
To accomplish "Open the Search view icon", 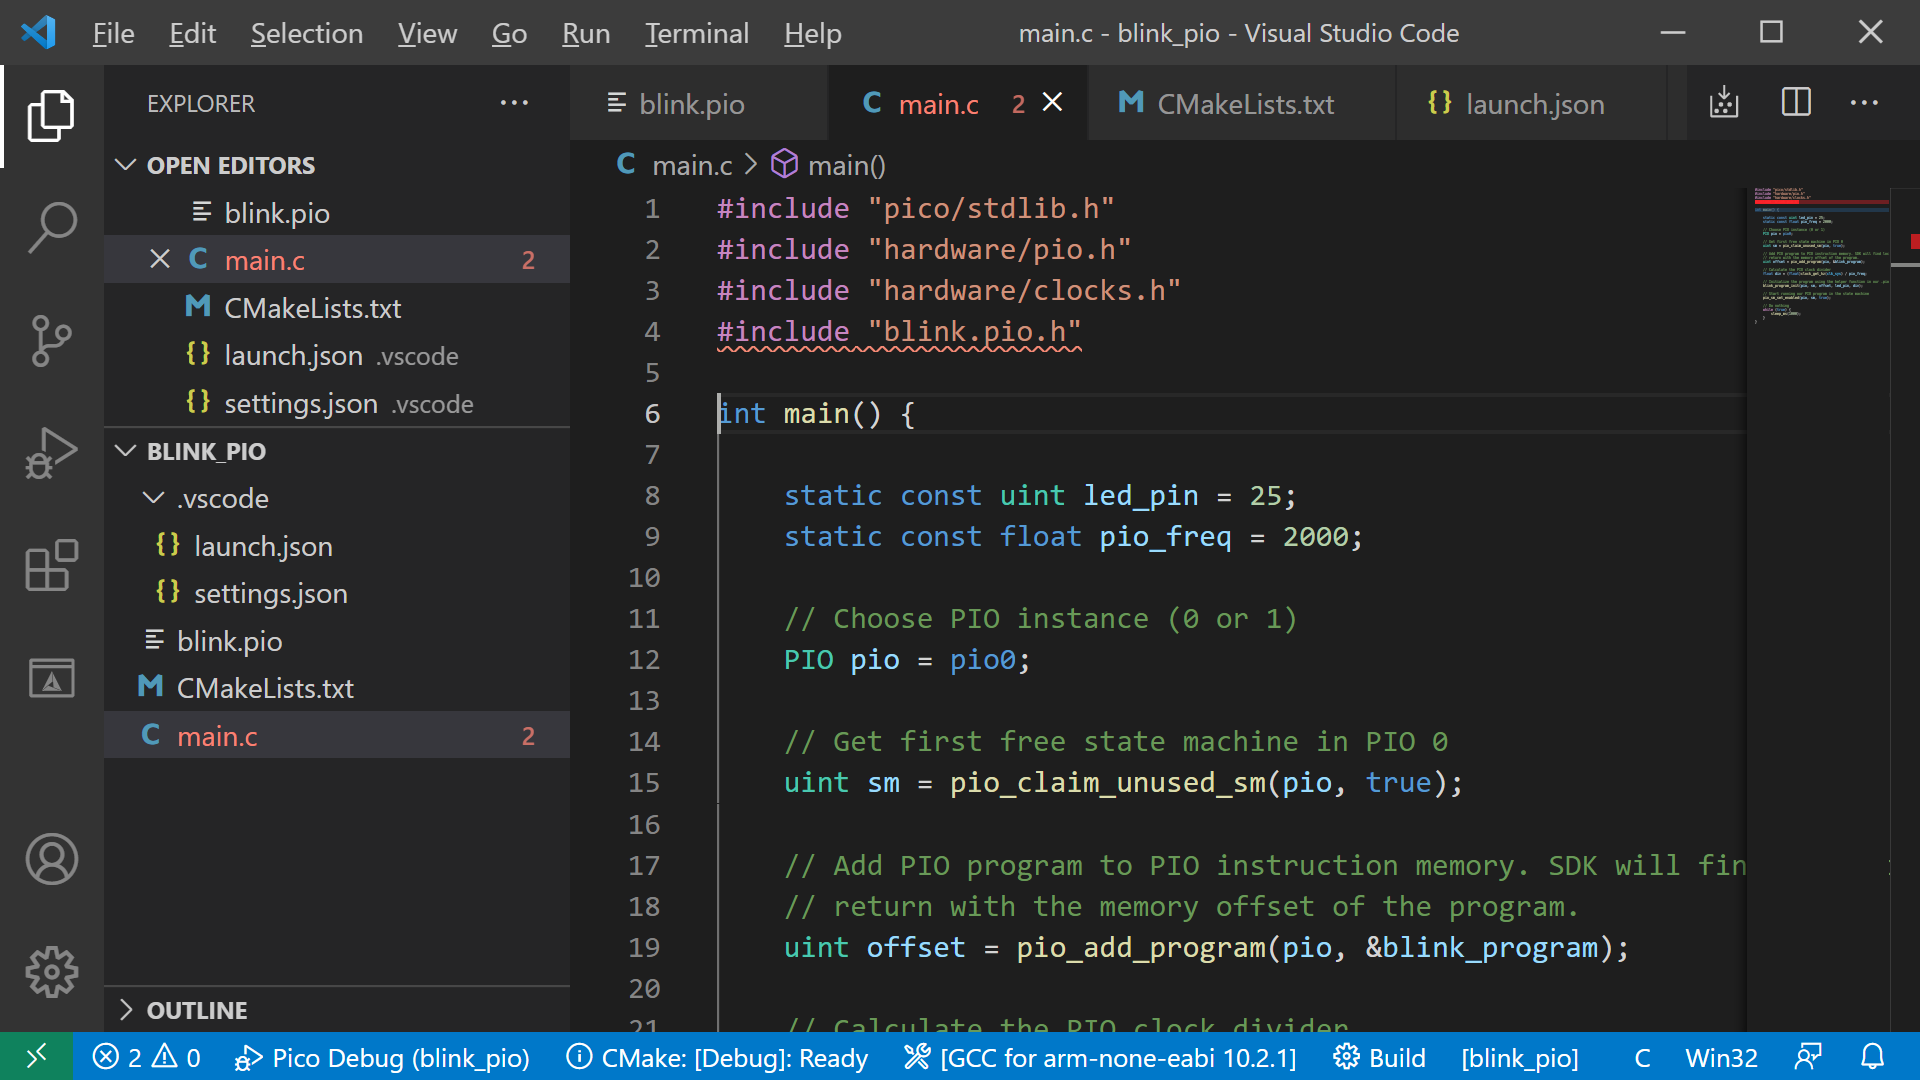I will [x=51, y=228].
